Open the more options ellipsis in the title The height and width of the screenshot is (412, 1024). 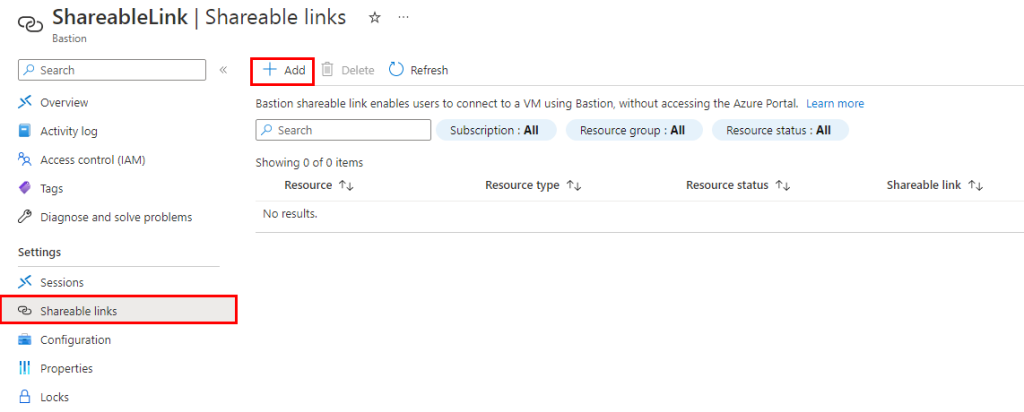(404, 17)
